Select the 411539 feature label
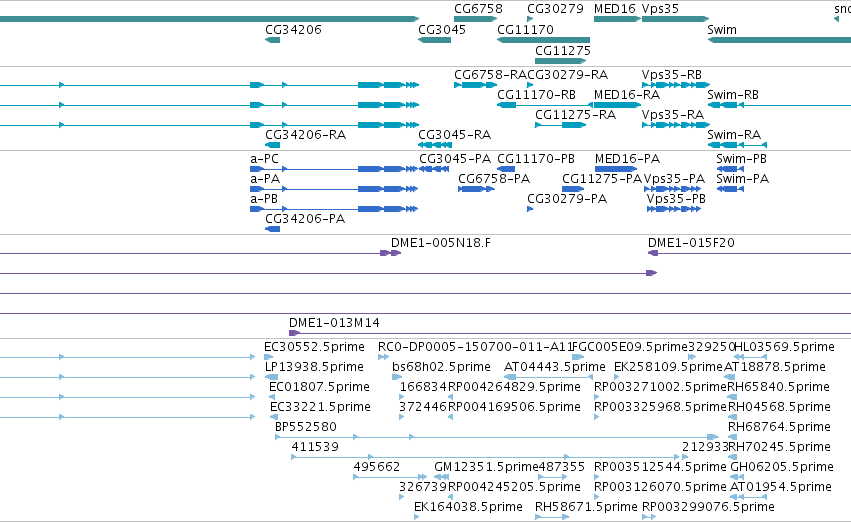851x522 pixels. click(x=315, y=448)
